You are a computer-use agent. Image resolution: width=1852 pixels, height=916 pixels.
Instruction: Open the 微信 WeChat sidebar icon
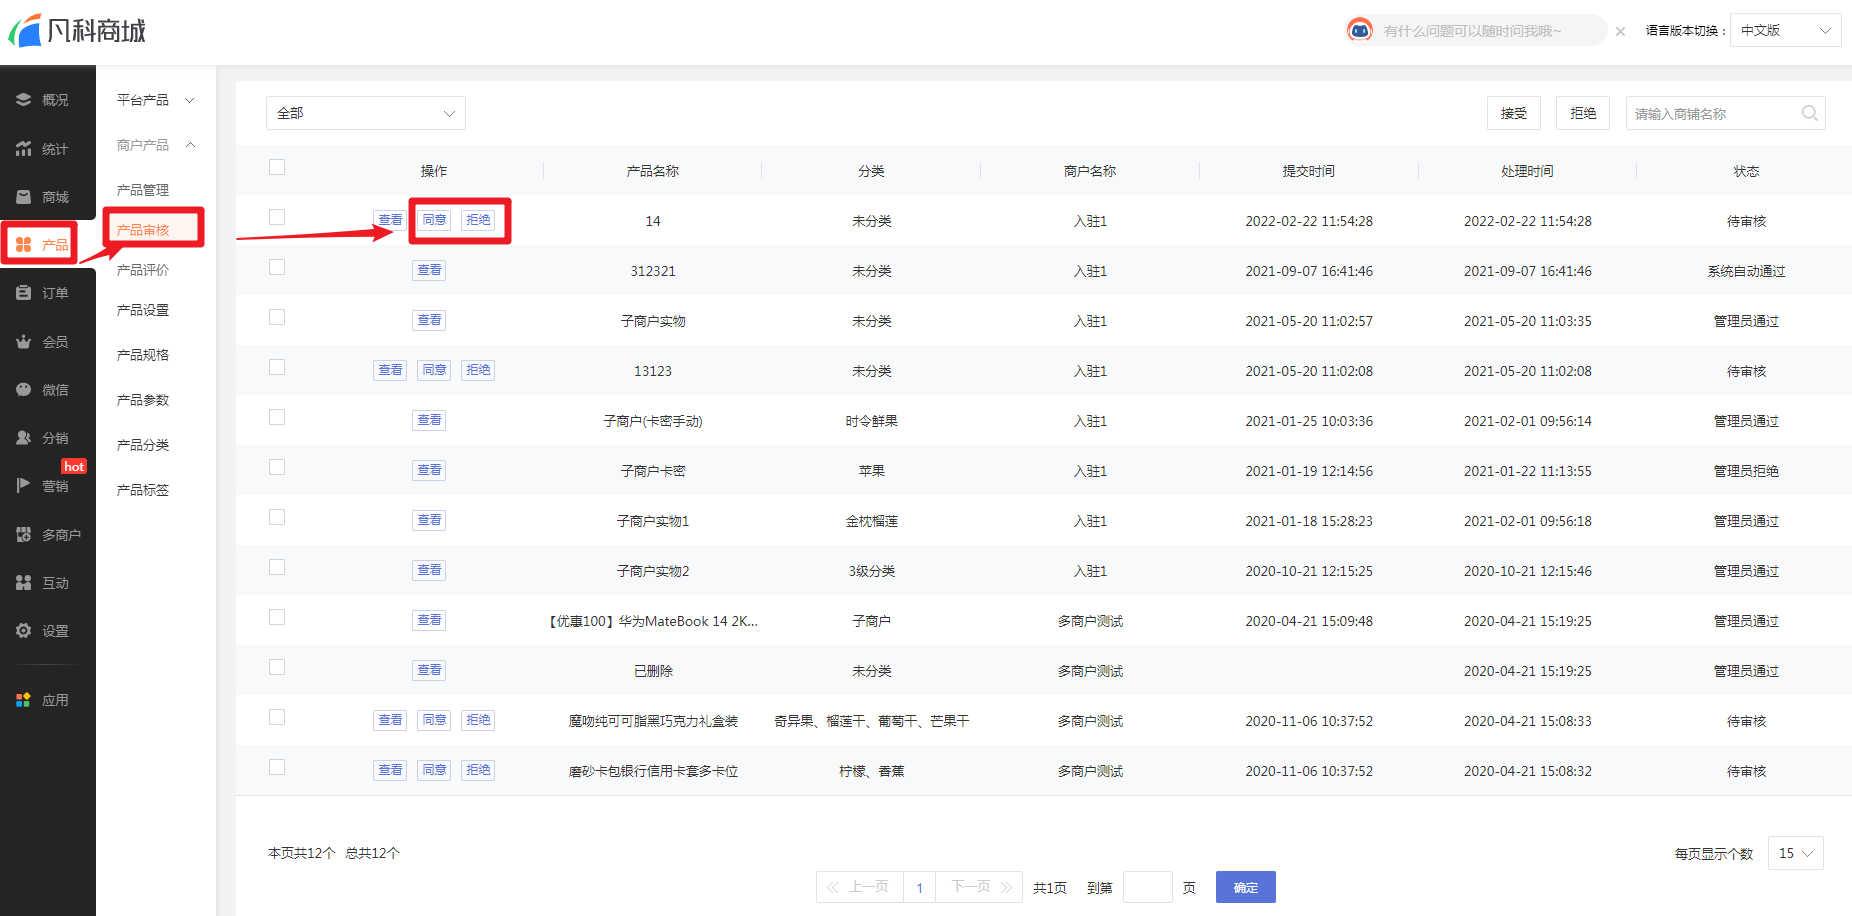click(24, 390)
